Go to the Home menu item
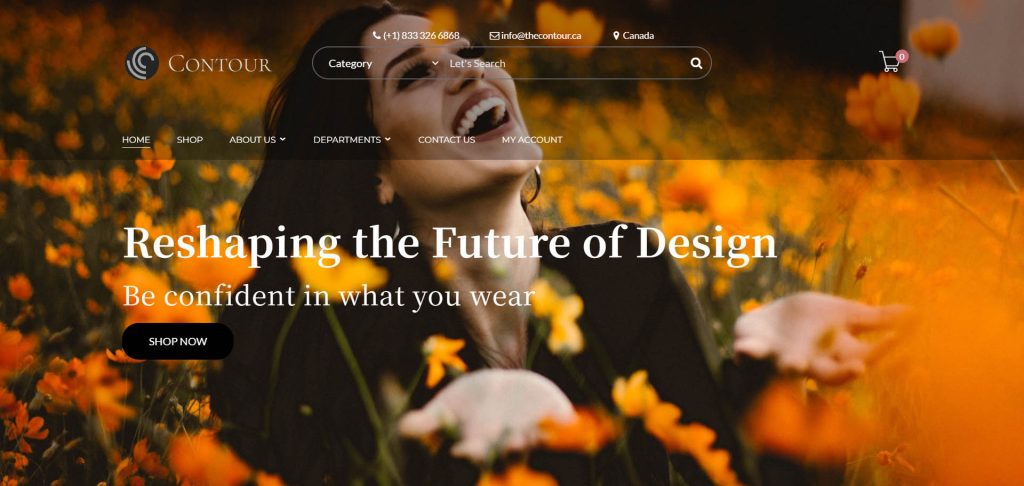Image resolution: width=1024 pixels, height=486 pixels. click(136, 140)
